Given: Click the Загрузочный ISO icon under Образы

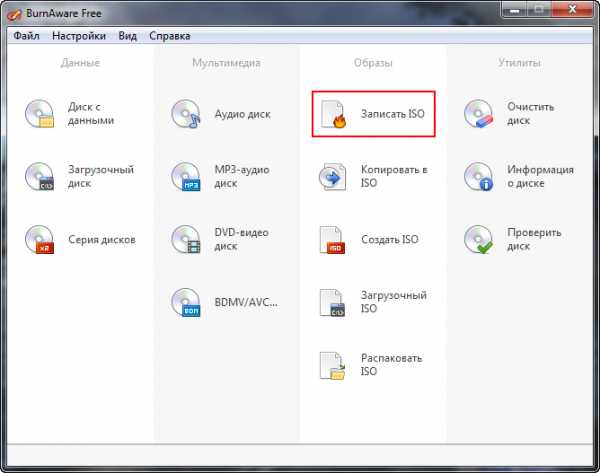Looking at the screenshot, I should [x=333, y=302].
